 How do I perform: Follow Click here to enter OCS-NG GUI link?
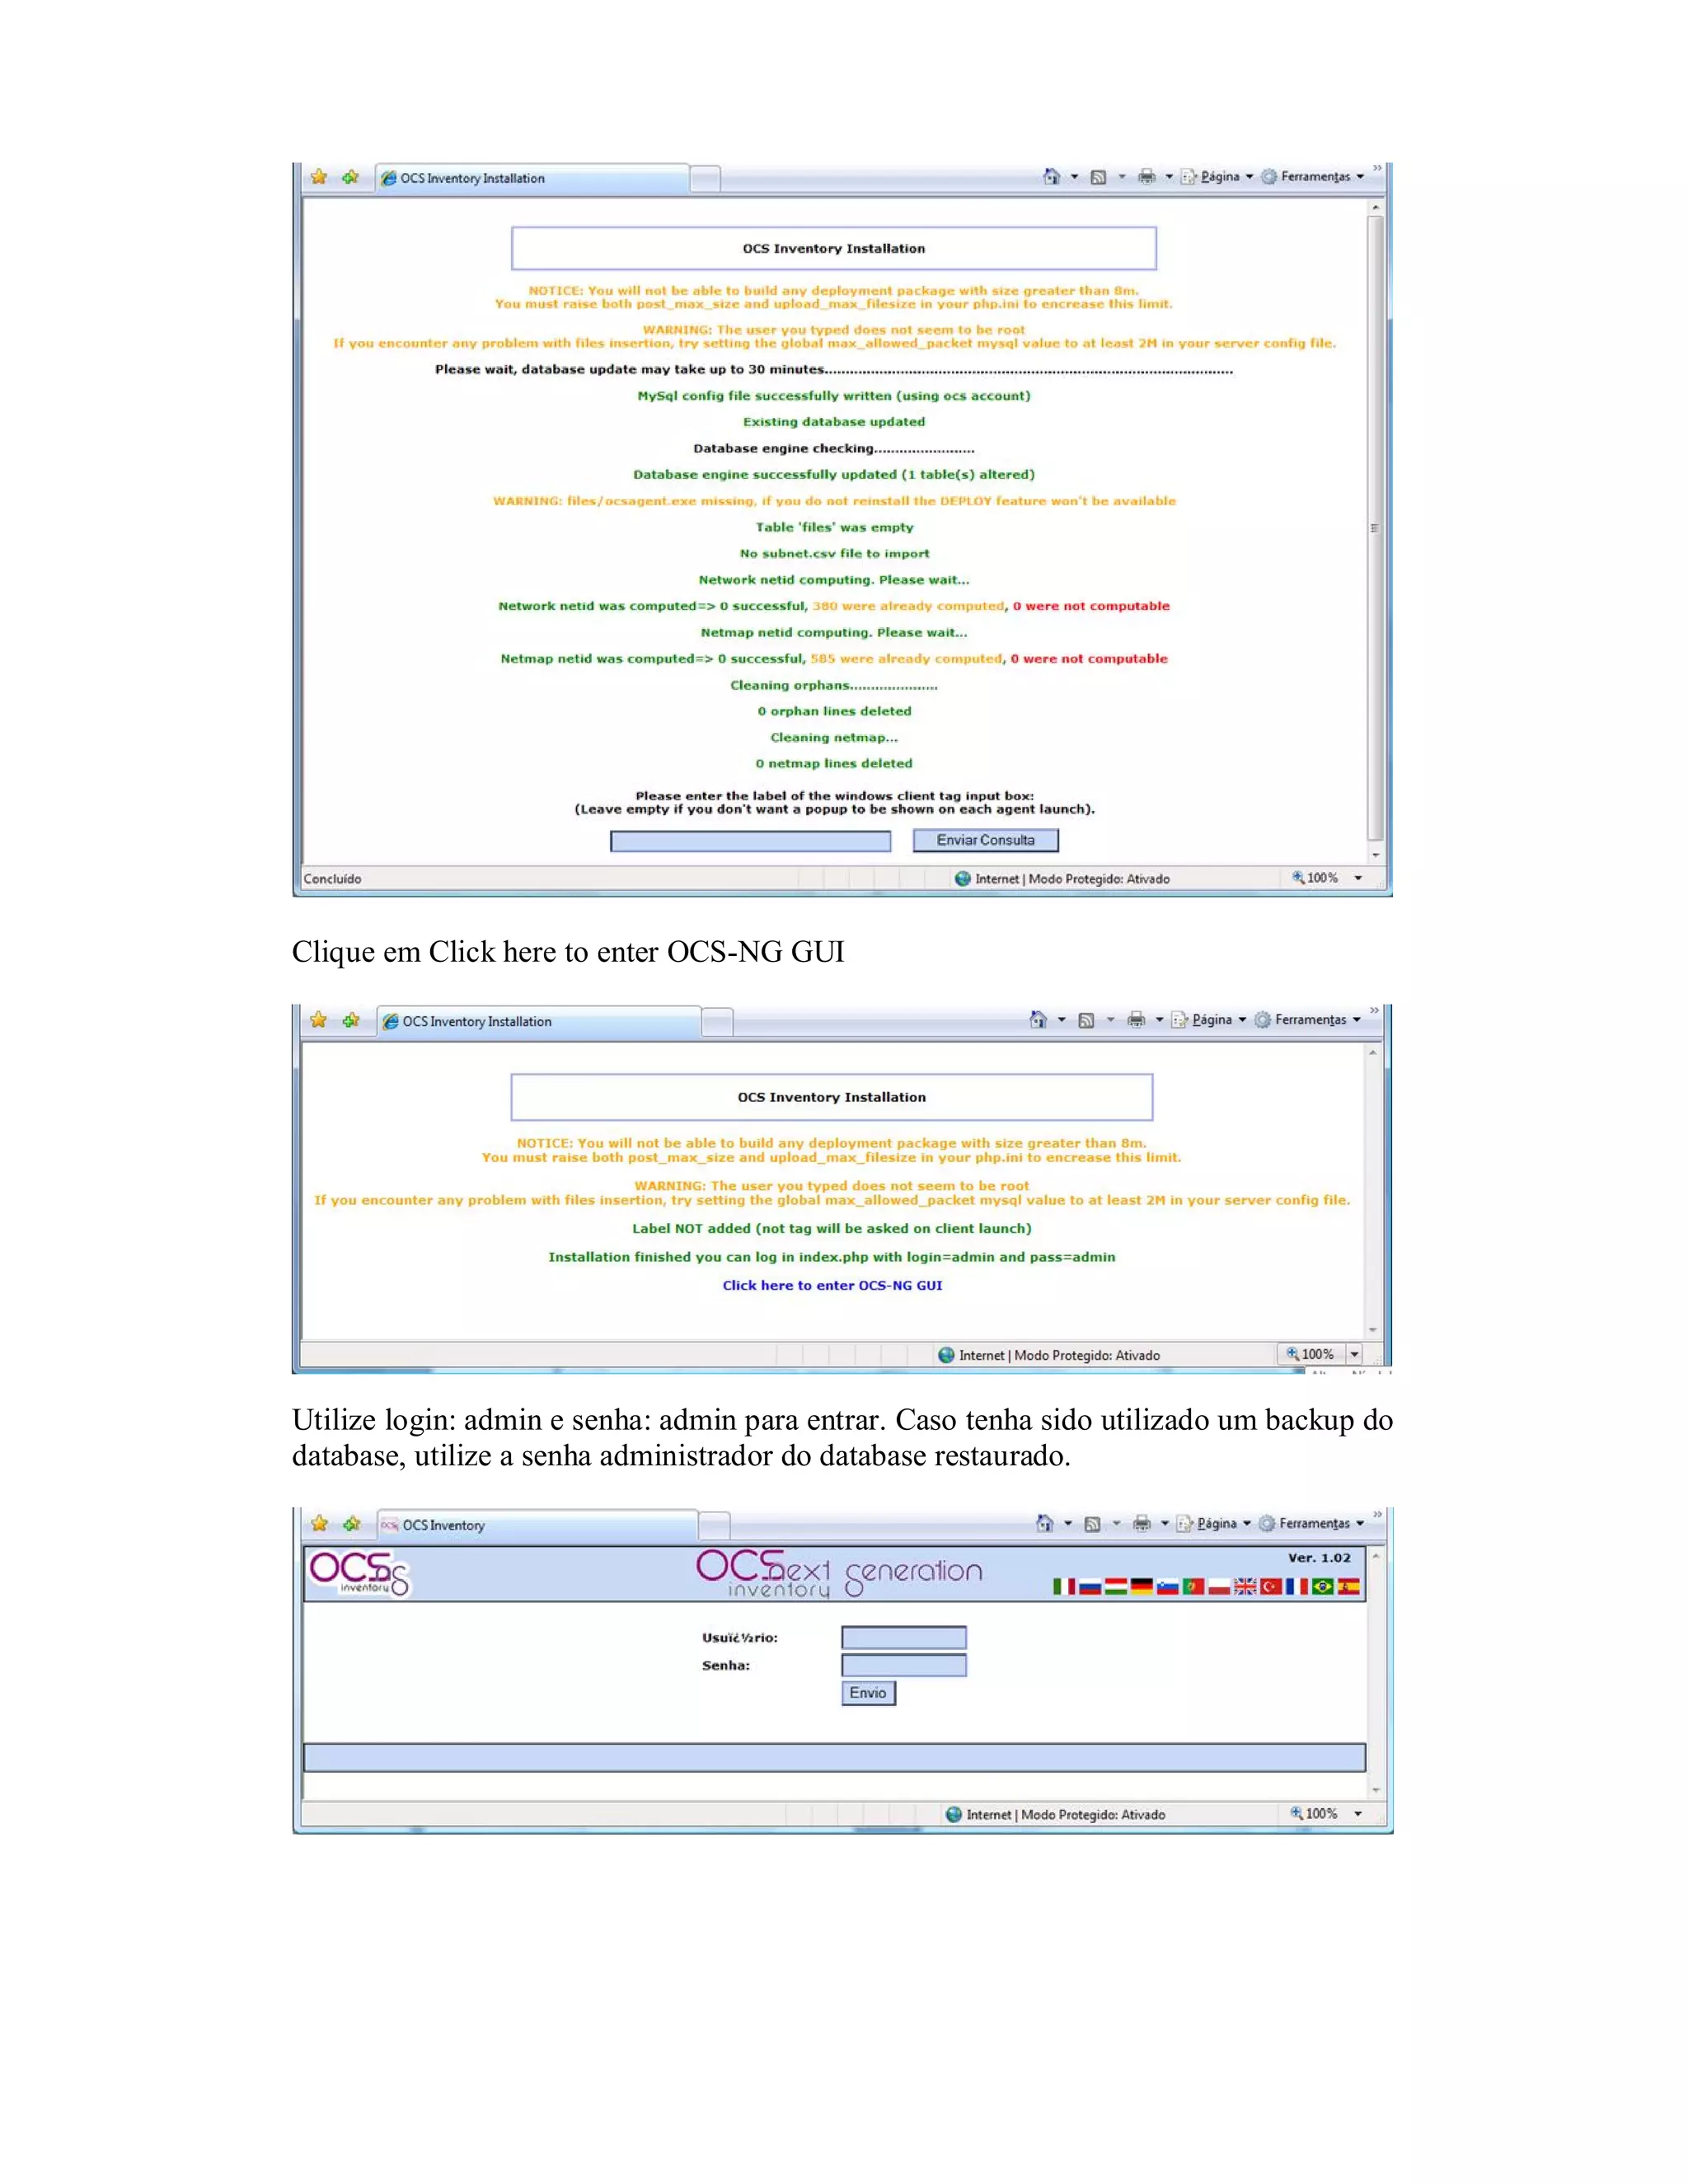tap(832, 1285)
